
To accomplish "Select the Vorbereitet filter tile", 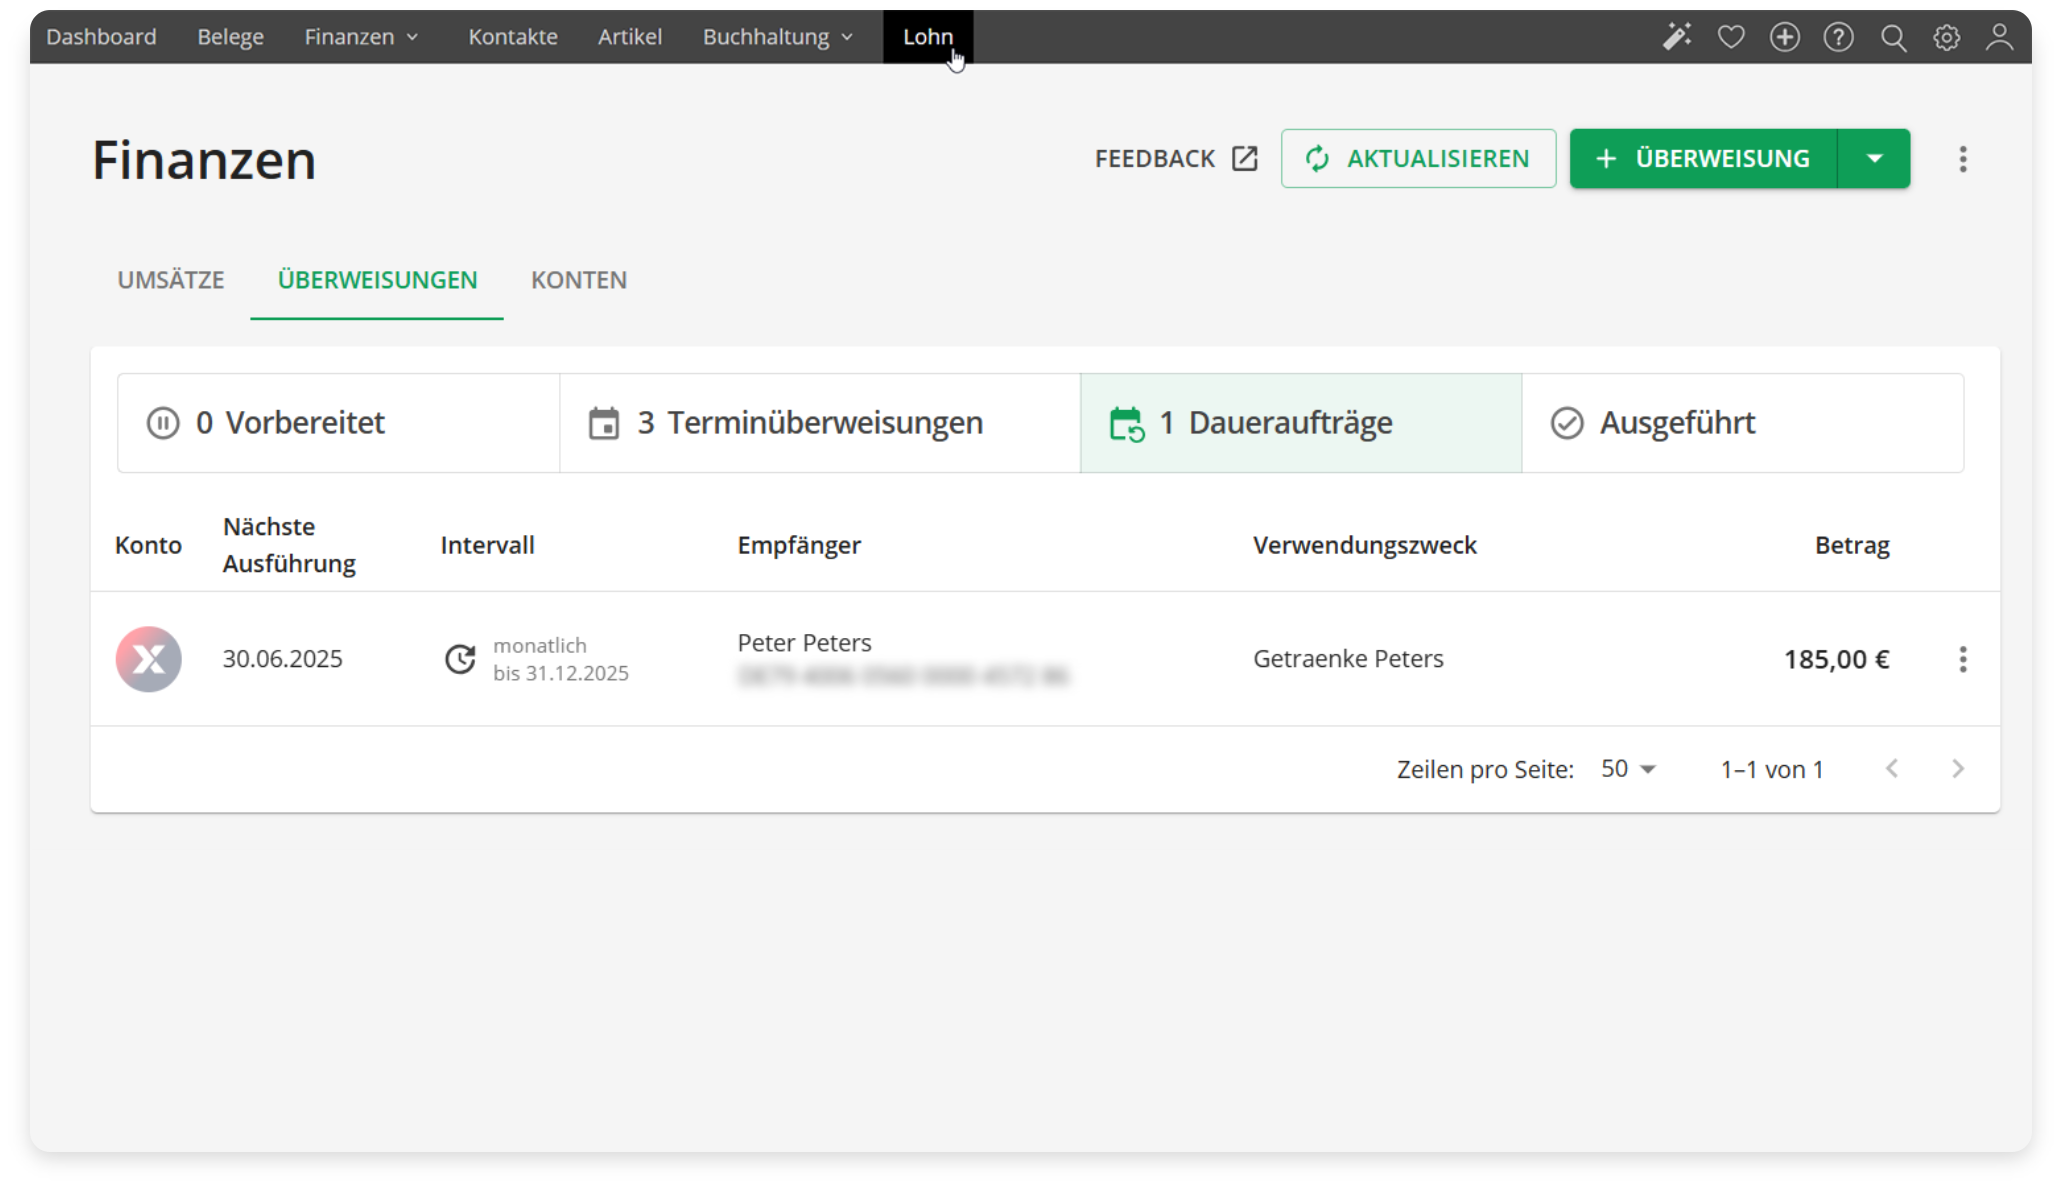I will (x=338, y=423).
